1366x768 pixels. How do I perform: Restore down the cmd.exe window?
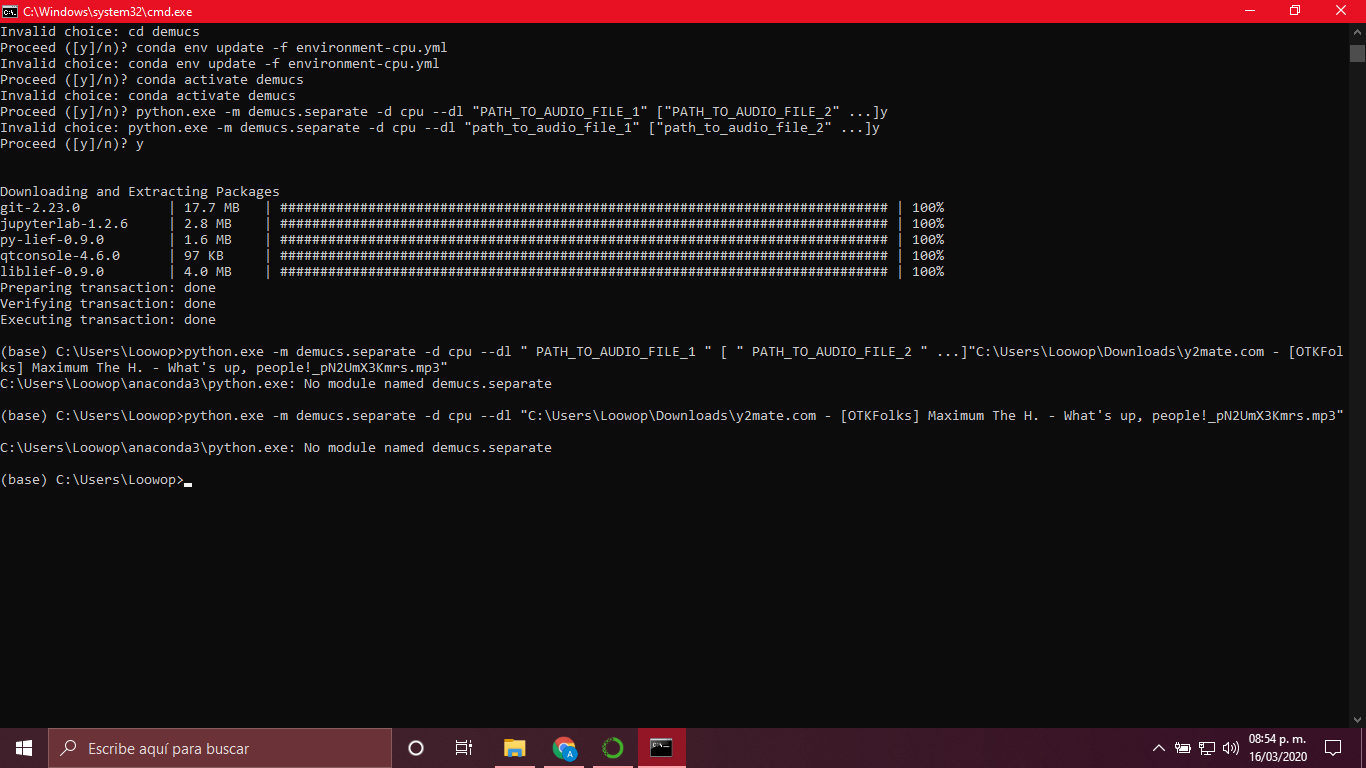pos(1296,11)
